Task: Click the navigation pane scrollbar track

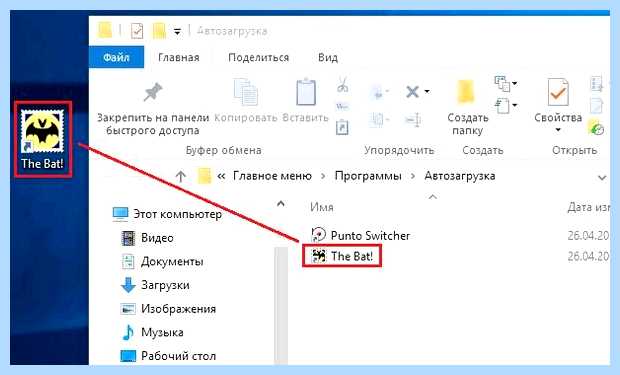Action: tap(281, 305)
